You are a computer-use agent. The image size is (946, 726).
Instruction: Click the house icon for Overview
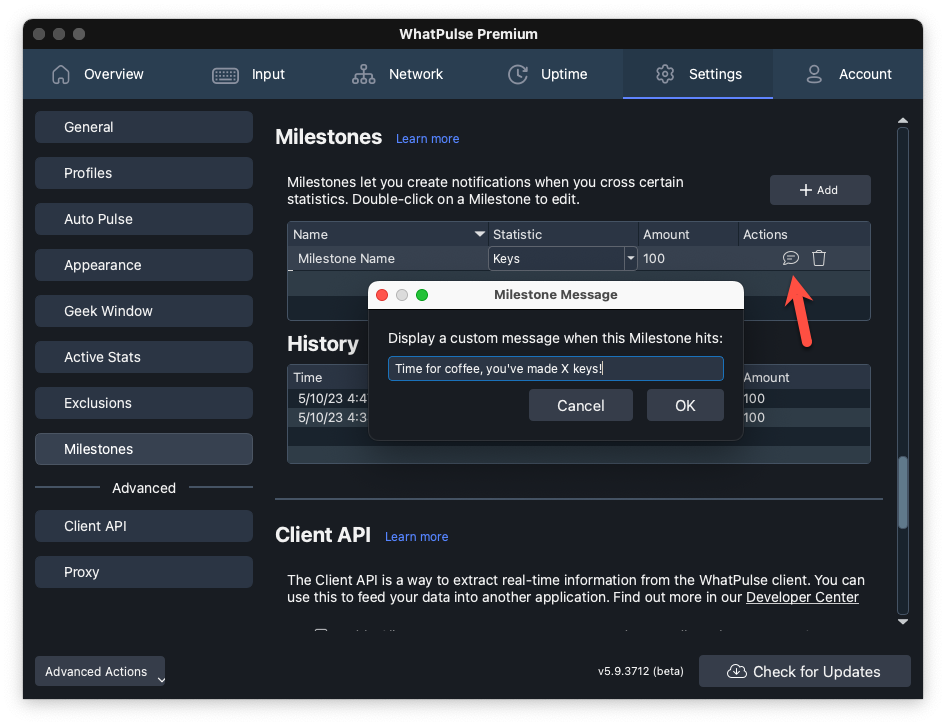coord(61,74)
